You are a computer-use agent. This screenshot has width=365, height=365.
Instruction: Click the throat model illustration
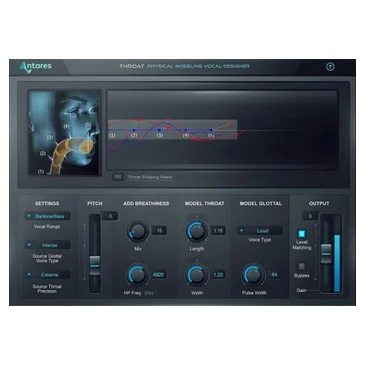[x=64, y=133]
